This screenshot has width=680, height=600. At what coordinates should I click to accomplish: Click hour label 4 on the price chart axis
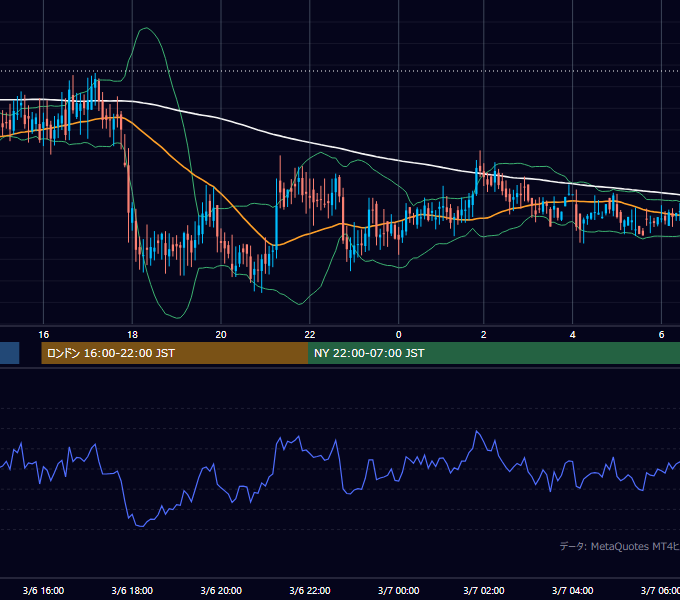coord(572,335)
